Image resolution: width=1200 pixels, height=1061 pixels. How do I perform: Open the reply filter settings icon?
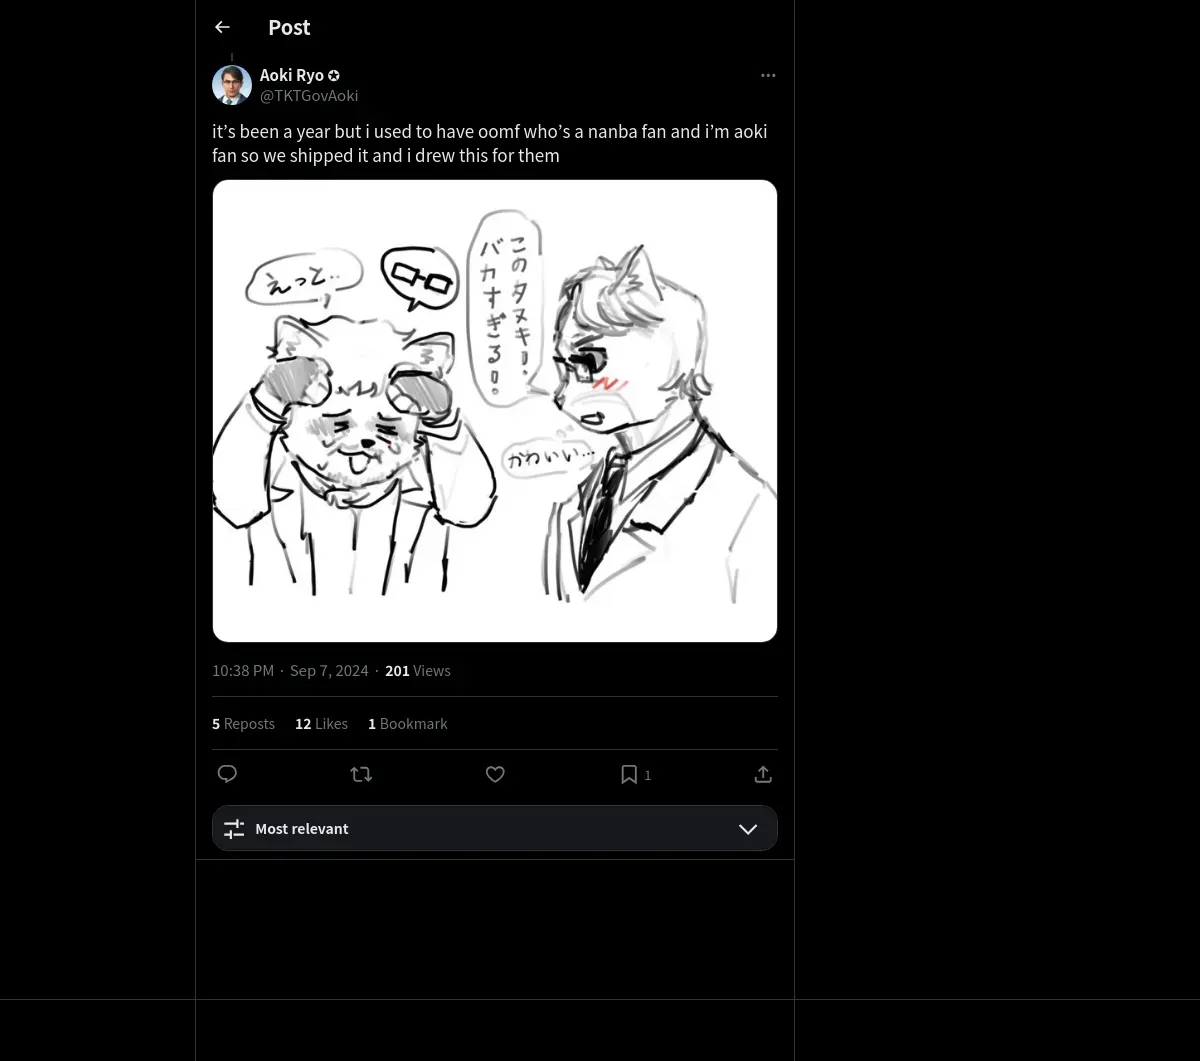(x=234, y=829)
